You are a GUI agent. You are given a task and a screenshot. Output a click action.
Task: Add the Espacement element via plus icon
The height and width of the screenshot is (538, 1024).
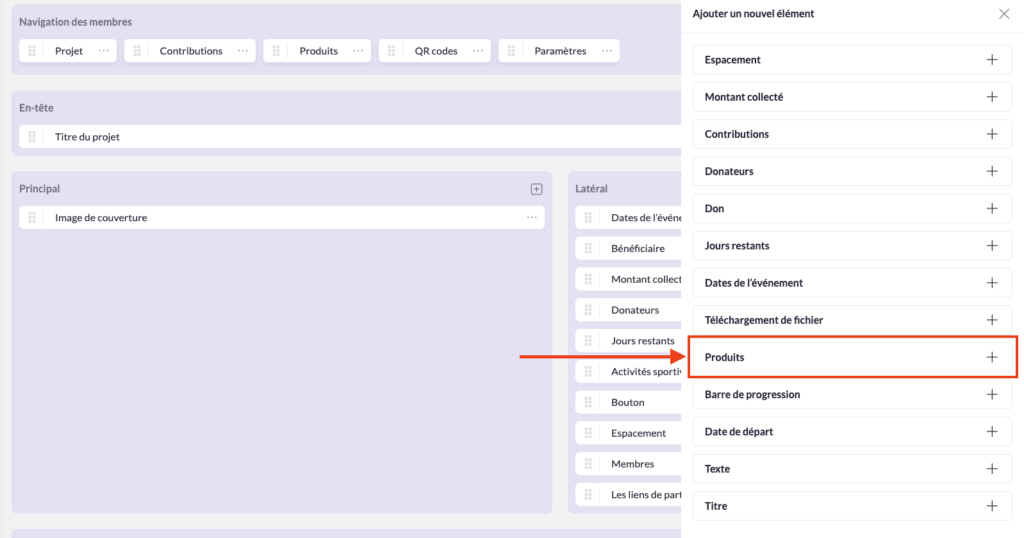(x=991, y=60)
